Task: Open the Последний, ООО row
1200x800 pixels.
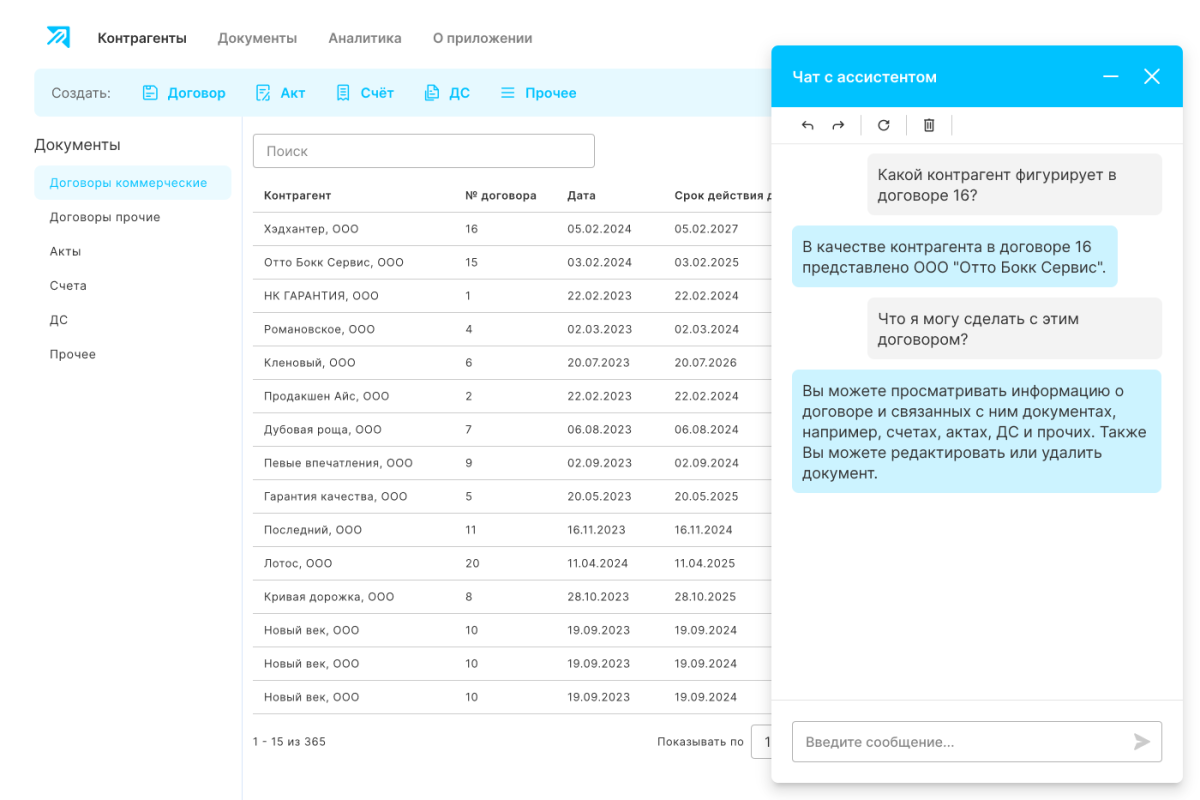Action: (x=512, y=530)
